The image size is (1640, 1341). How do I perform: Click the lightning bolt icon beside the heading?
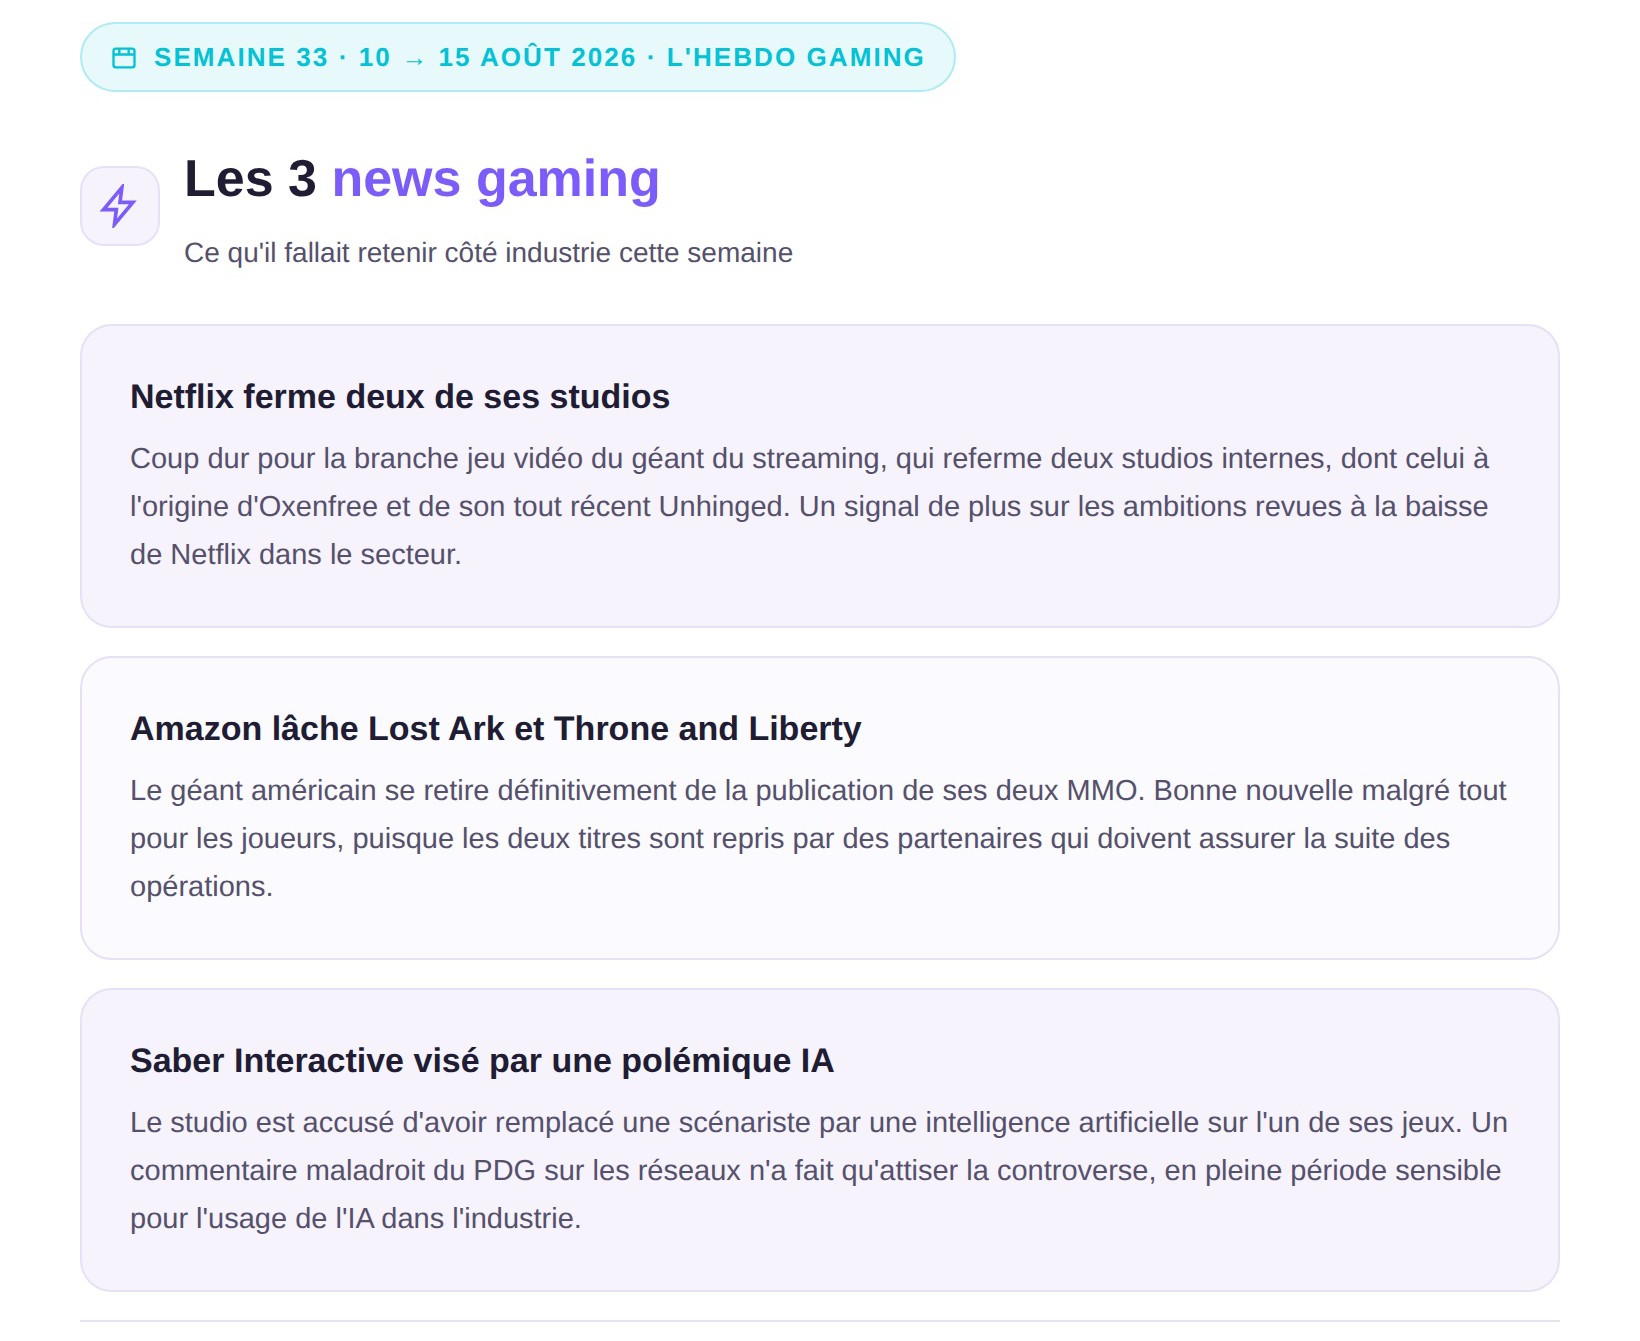(x=119, y=206)
